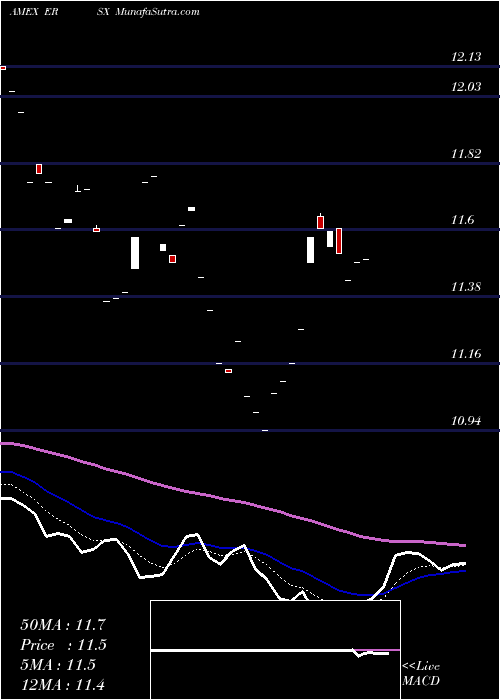
Task: Click the 11.6 price level label
Action: click(462, 220)
